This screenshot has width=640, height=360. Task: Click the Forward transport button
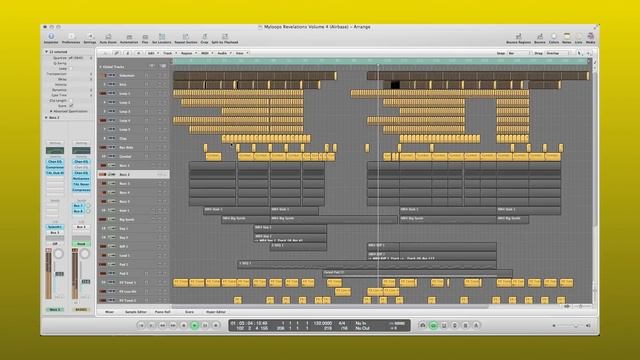(x=173, y=325)
